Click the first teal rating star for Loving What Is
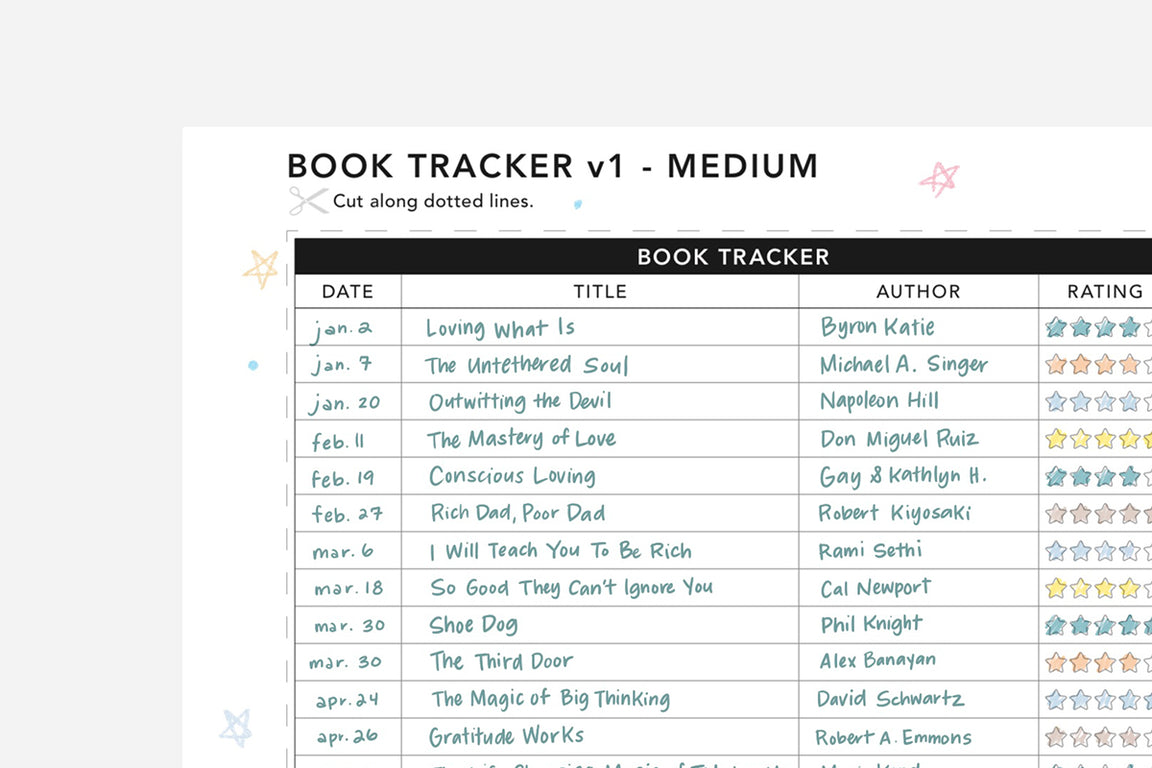The image size is (1152, 768). click(x=1056, y=327)
